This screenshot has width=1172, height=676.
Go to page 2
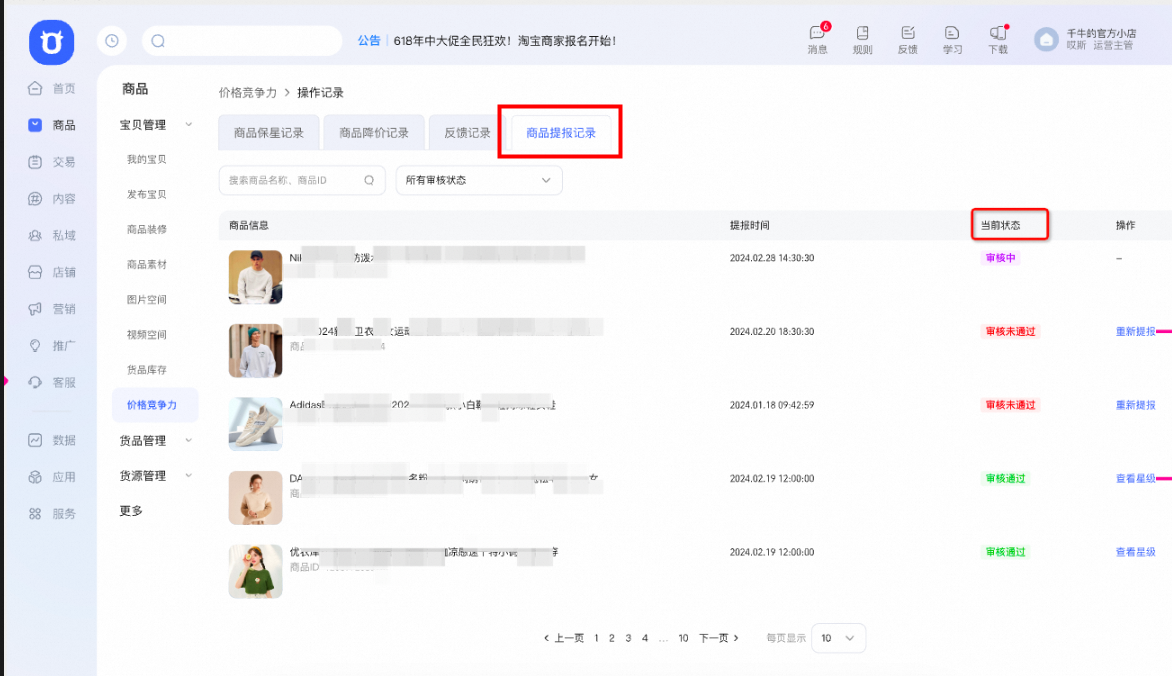tap(611, 638)
